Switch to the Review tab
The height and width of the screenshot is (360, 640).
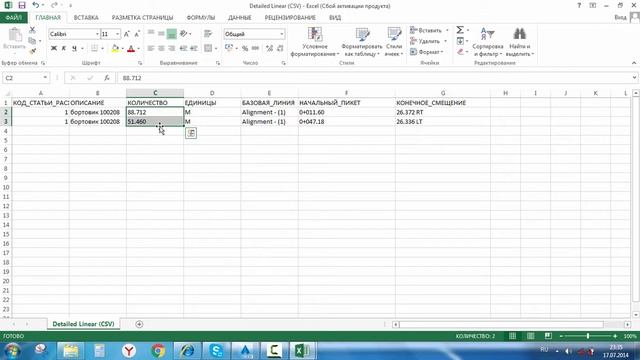[290, 18]
